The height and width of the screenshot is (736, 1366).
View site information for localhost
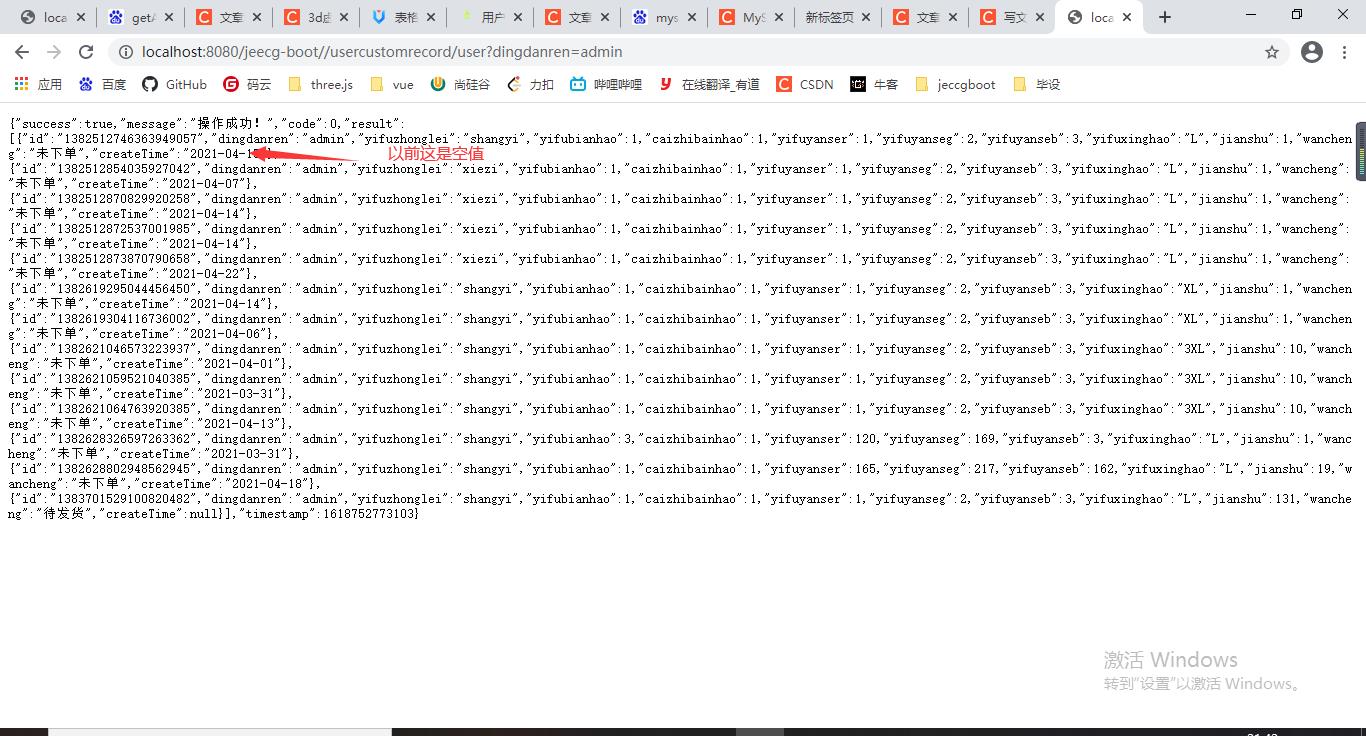click(x=126, y=52)
